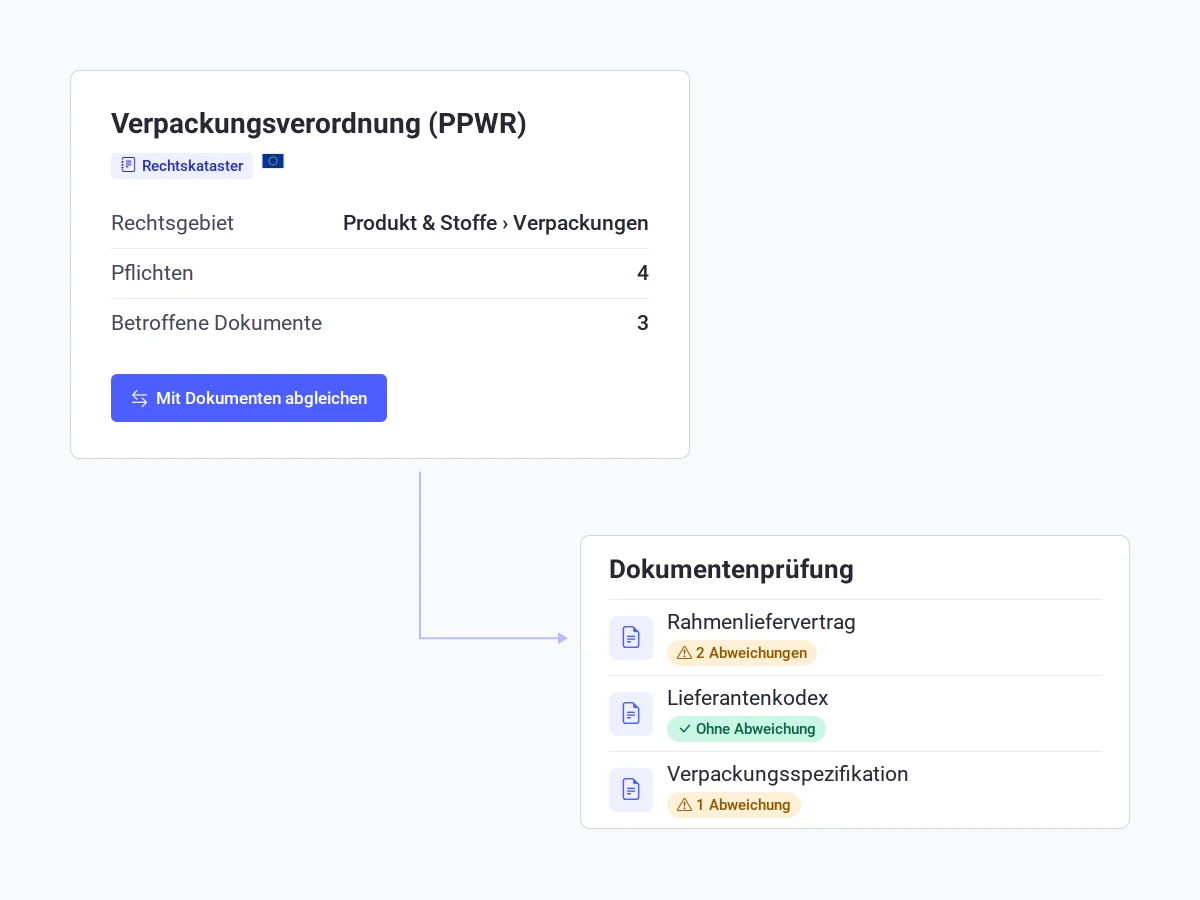Click the EU flag icon
Screen dimensions: 1200x900
[x=273, y=161]
